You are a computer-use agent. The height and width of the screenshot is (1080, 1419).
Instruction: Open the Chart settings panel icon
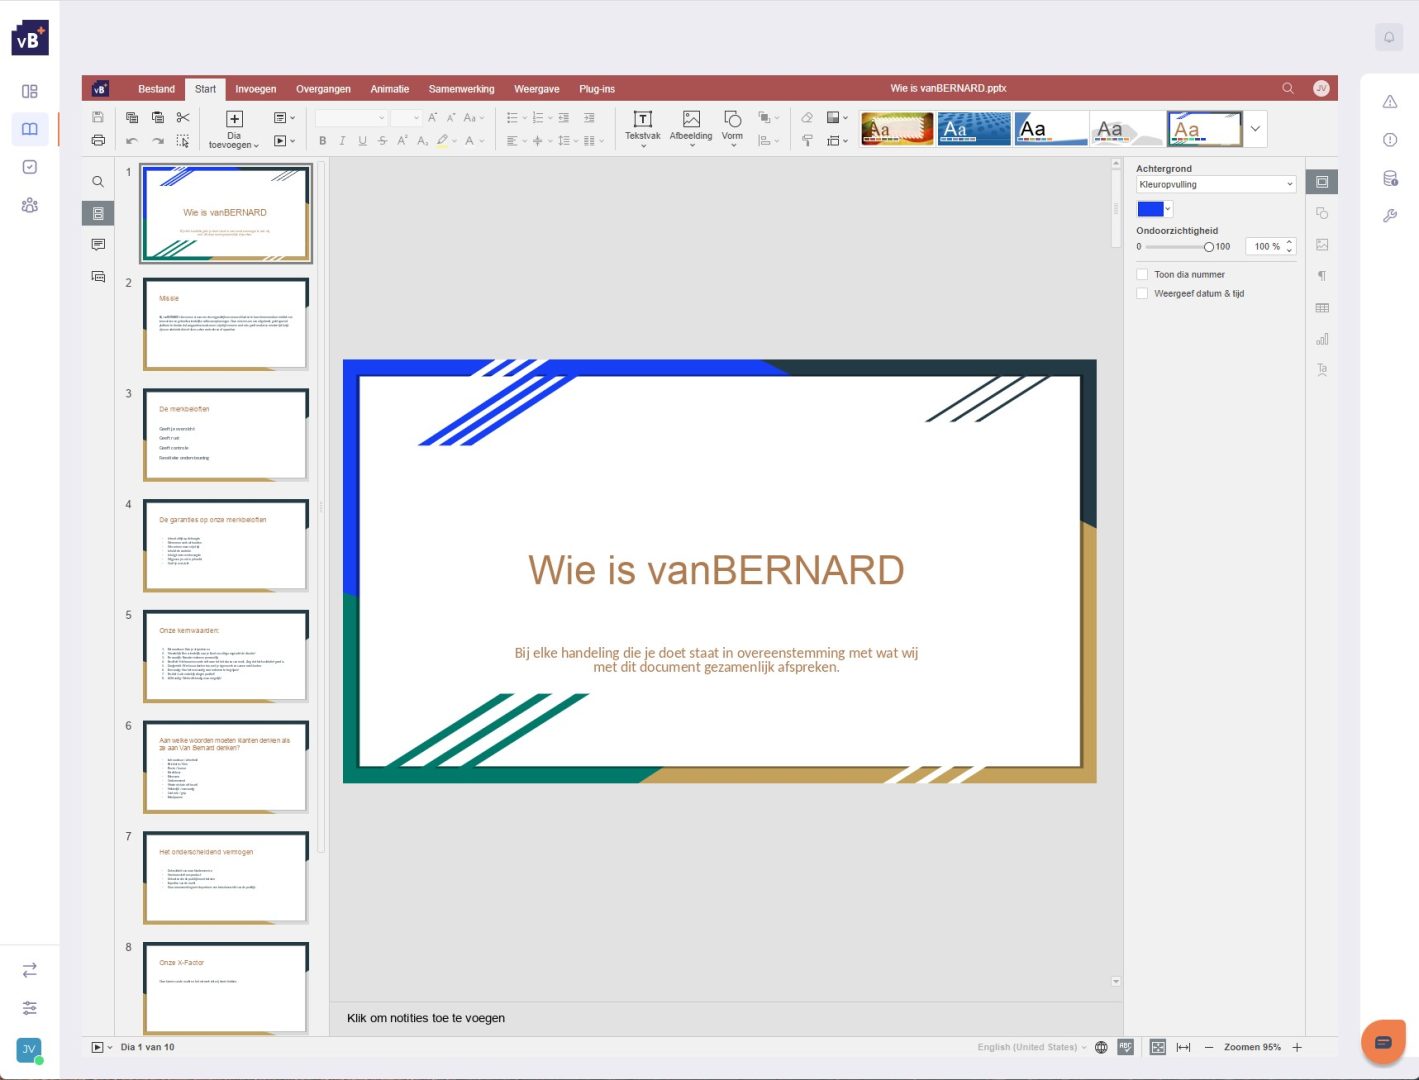coord(1322,339)
